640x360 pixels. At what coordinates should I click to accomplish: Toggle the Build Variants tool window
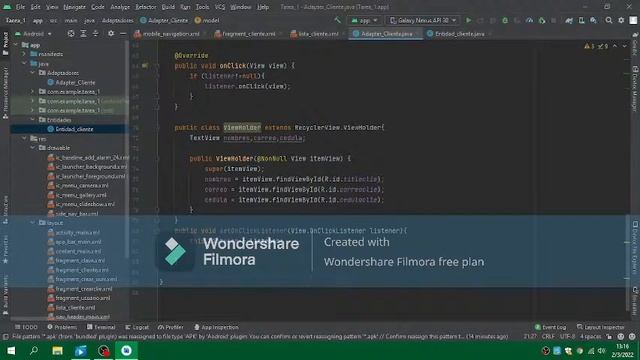[x=5, y=295]
